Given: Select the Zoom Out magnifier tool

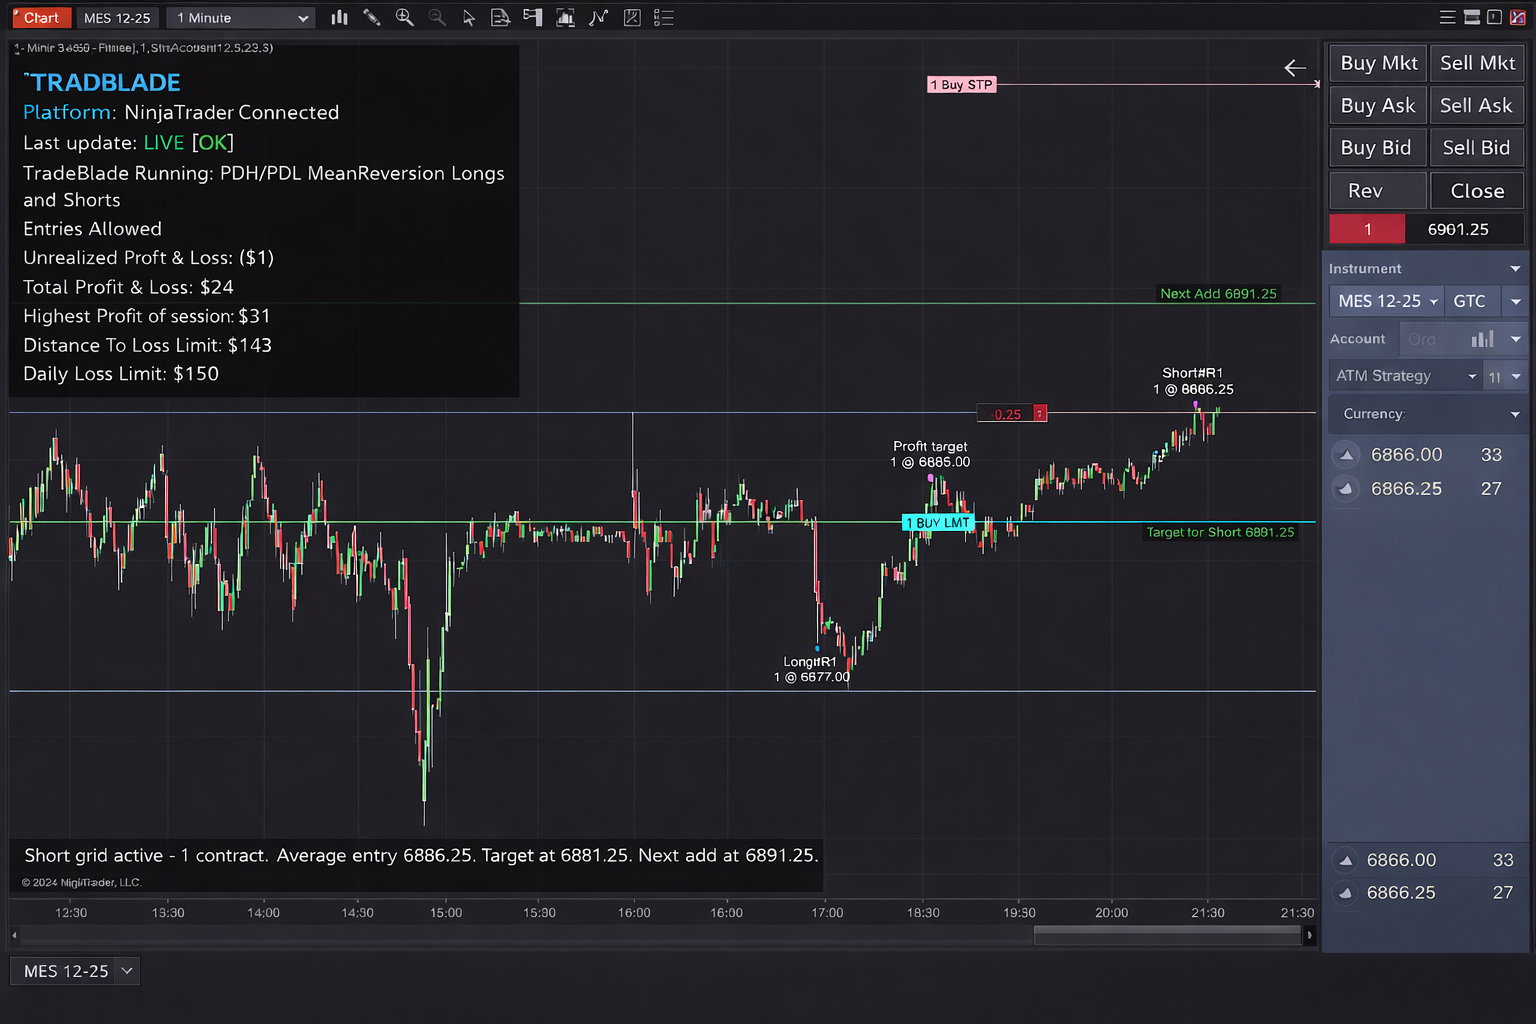Looking at the screenshot, I should (x=436, y=17).
